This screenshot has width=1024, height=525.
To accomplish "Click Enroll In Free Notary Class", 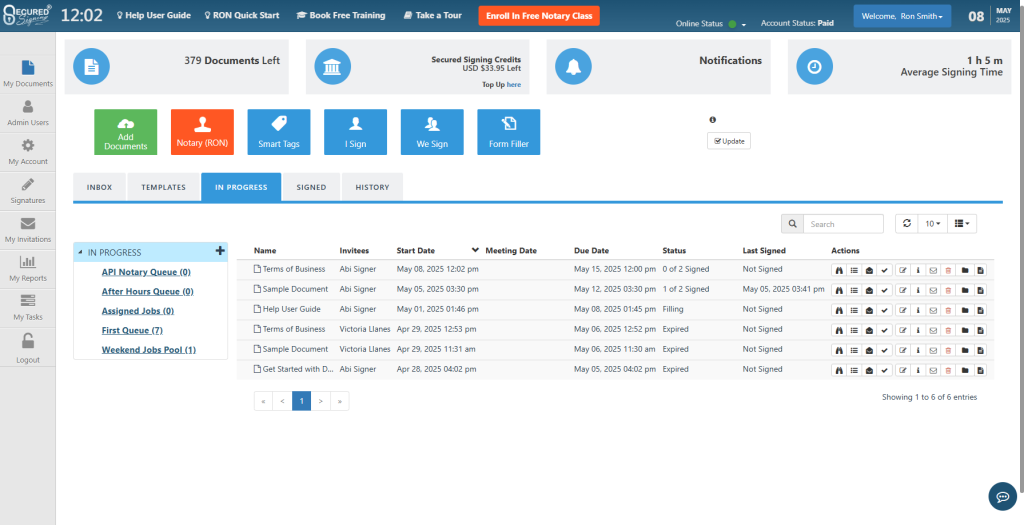I will tap(539, 16).
